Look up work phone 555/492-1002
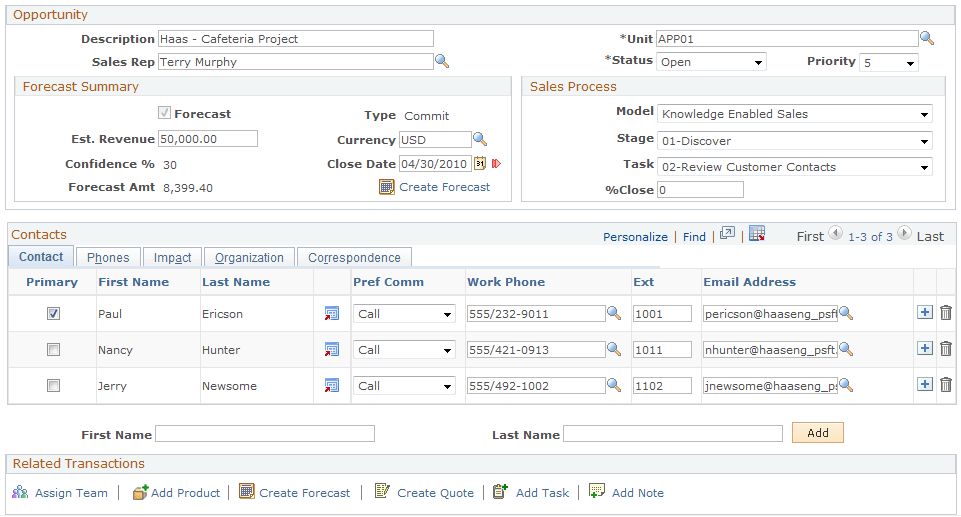The width and height of the screenshot is (961, 517). click(x=614, y=385)
